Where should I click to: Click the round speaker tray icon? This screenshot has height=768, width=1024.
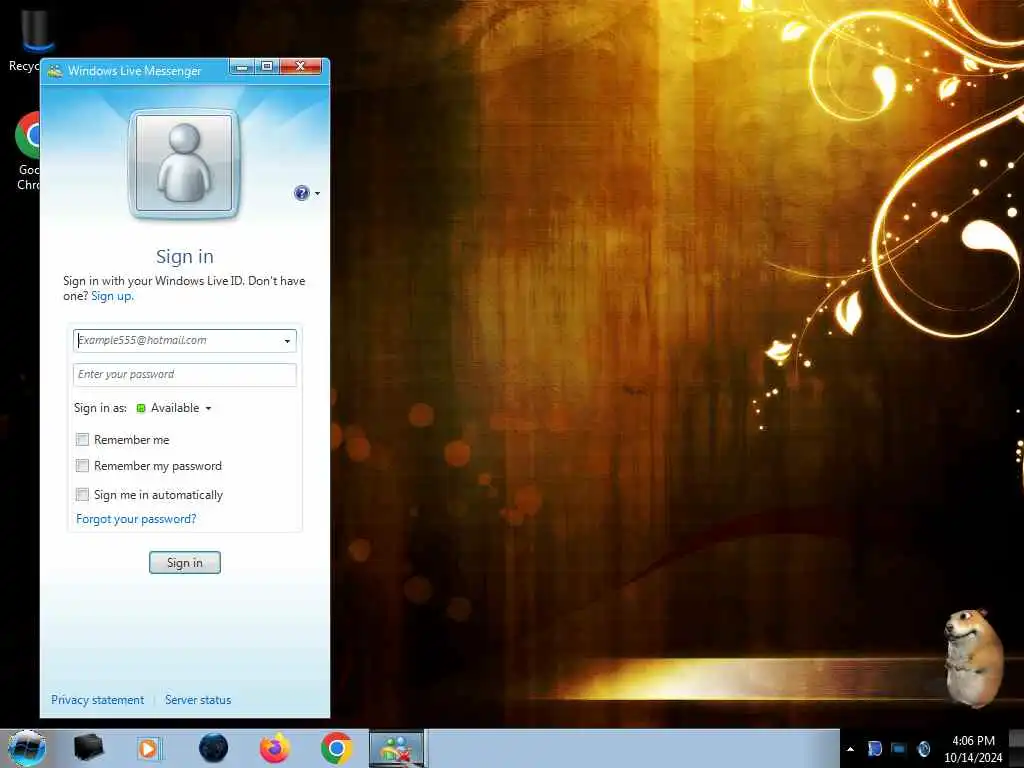924,749
